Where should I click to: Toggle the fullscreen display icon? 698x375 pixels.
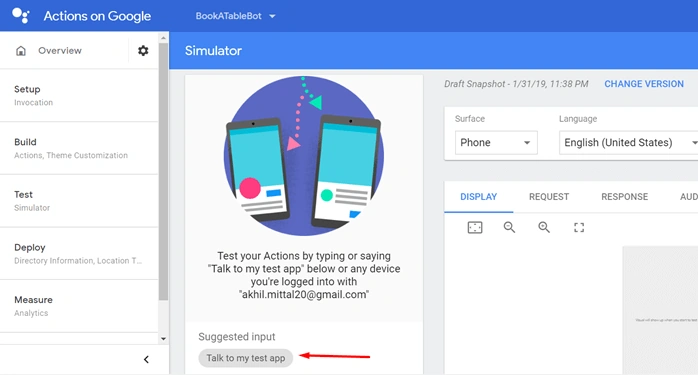click(579, 228)
